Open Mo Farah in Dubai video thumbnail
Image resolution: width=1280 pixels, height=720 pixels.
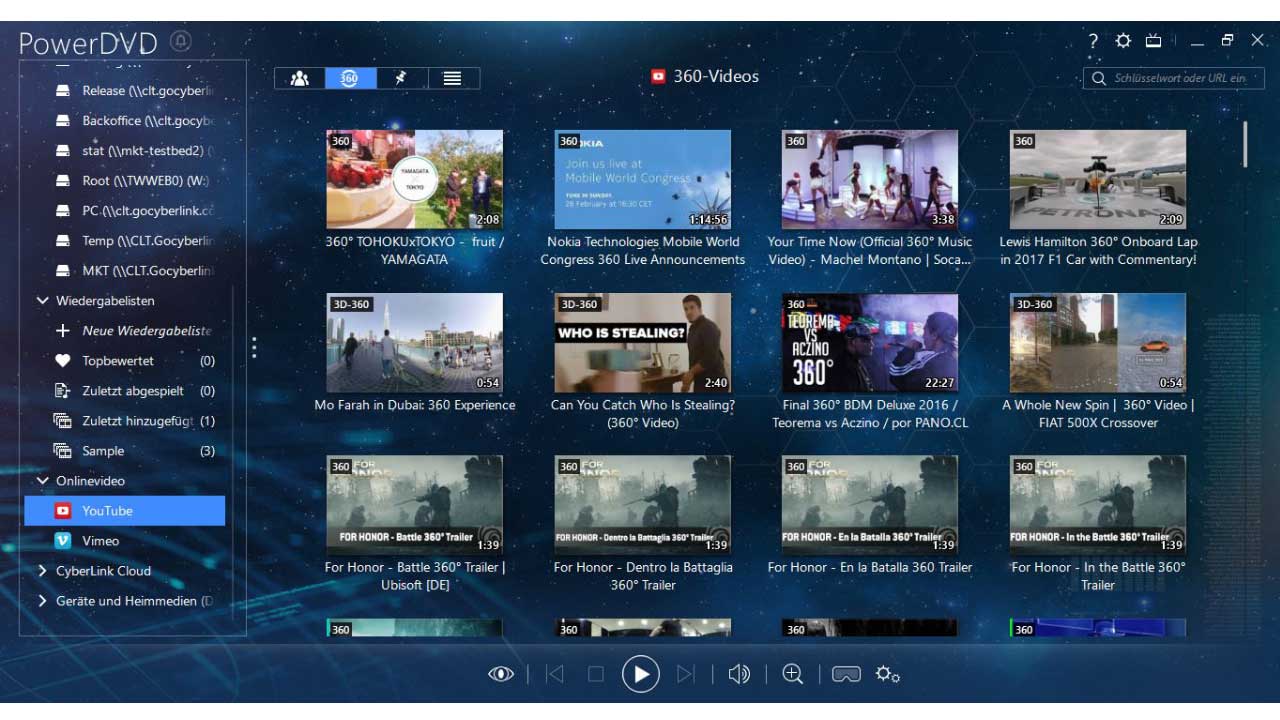coord(414,343)
